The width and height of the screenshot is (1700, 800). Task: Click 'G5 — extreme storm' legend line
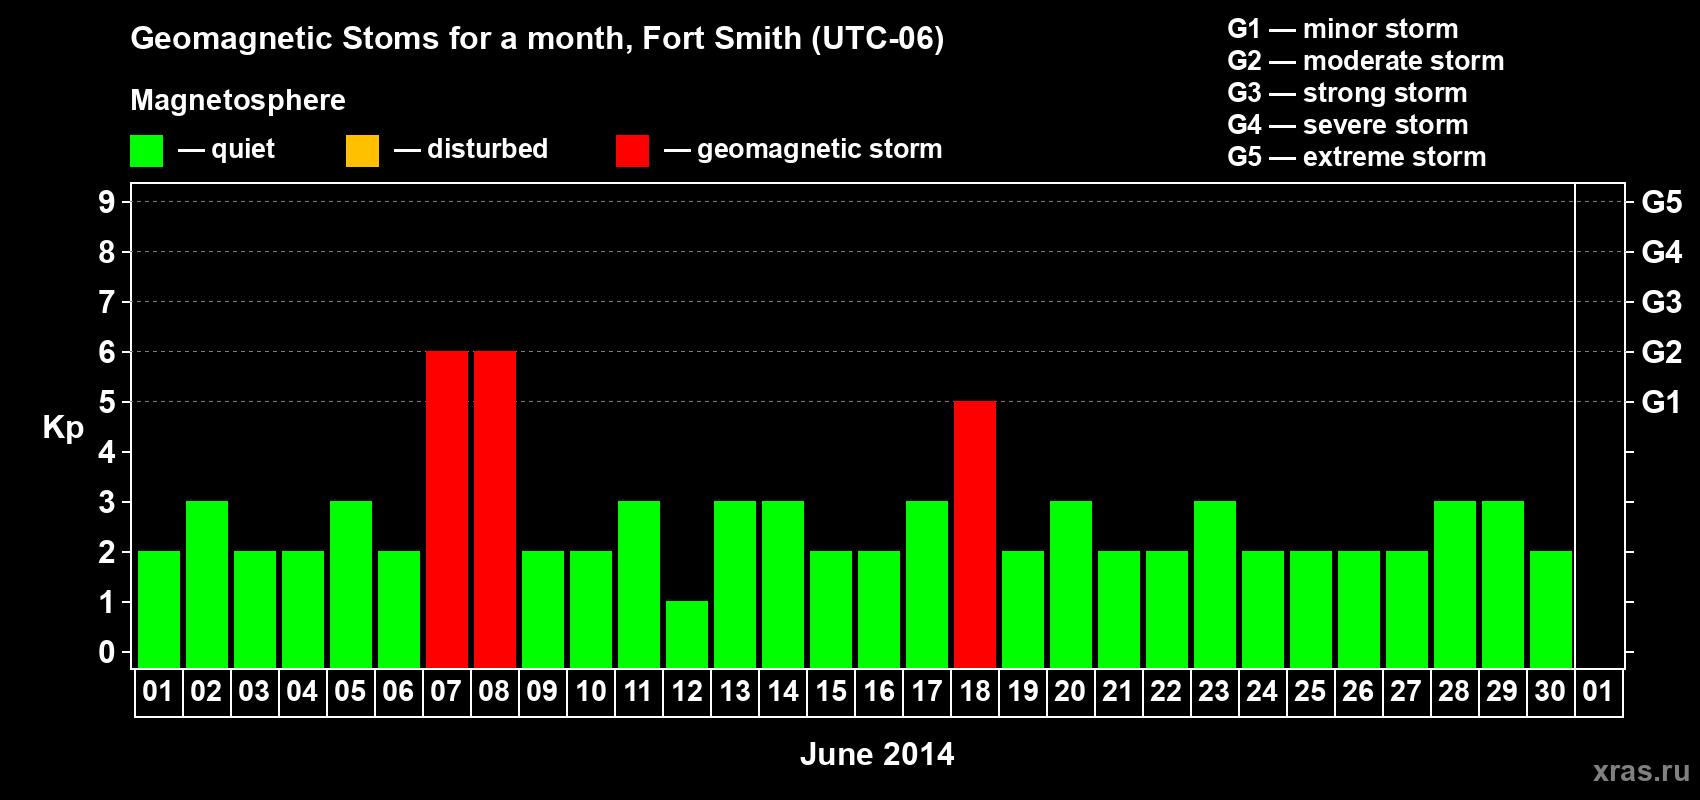point(1356,157)
